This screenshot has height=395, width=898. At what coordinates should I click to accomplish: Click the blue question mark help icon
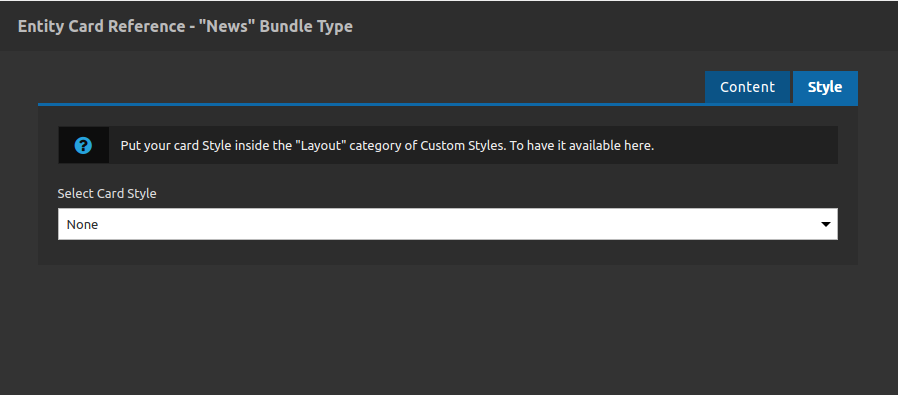click(83, 145)
